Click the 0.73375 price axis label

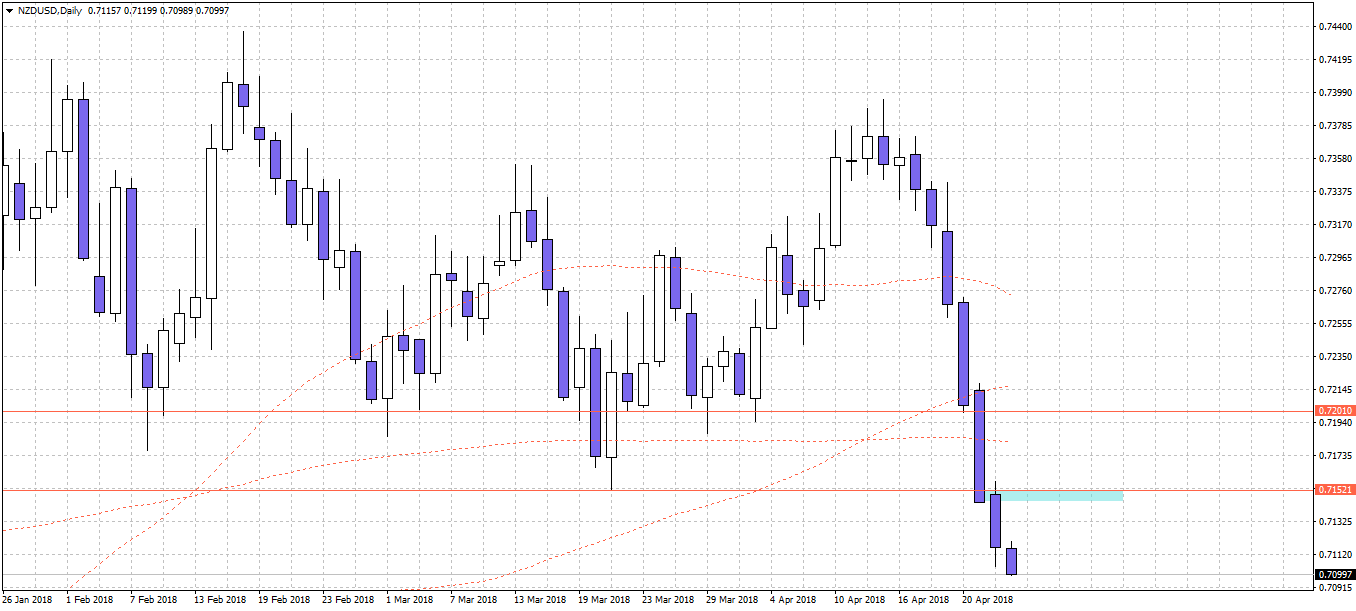(x=1336, y=191)
